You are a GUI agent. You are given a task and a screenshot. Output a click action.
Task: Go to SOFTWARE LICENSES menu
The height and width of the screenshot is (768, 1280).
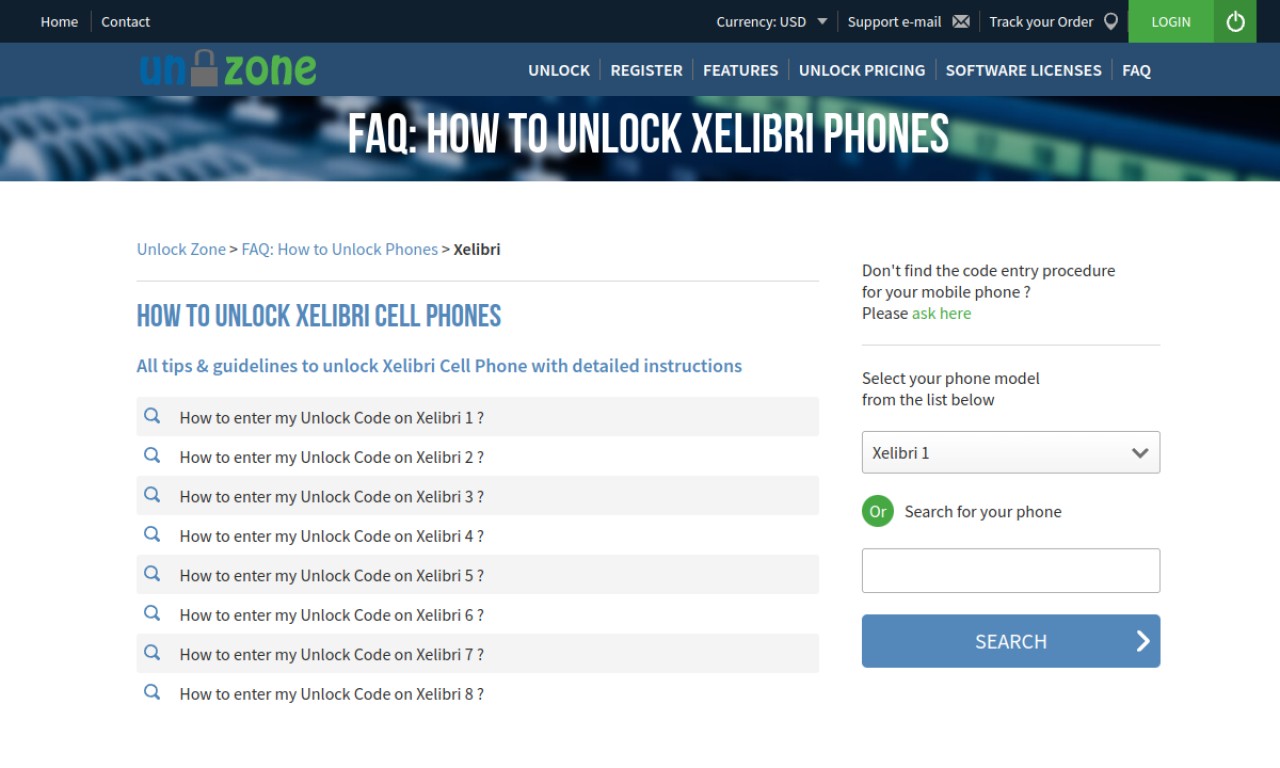[1023, 70]
